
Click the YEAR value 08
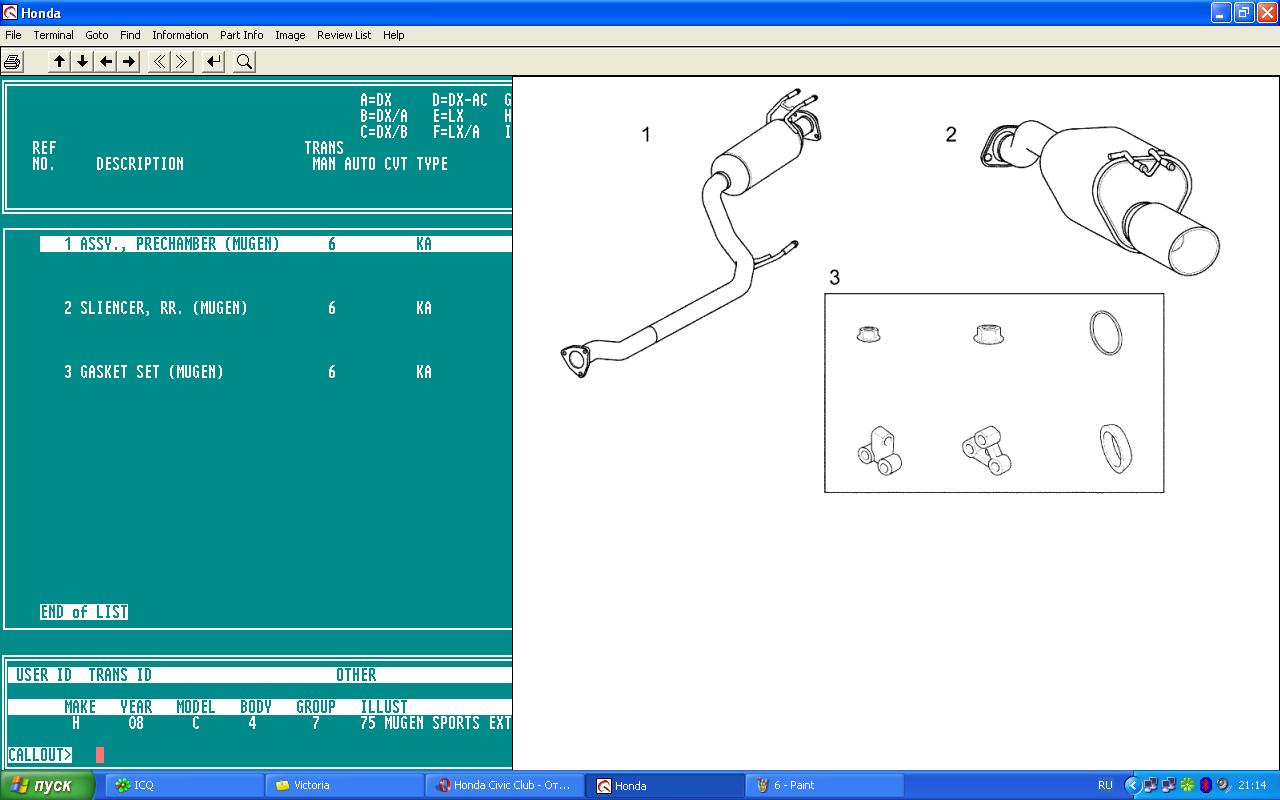(x=136, y=723)
